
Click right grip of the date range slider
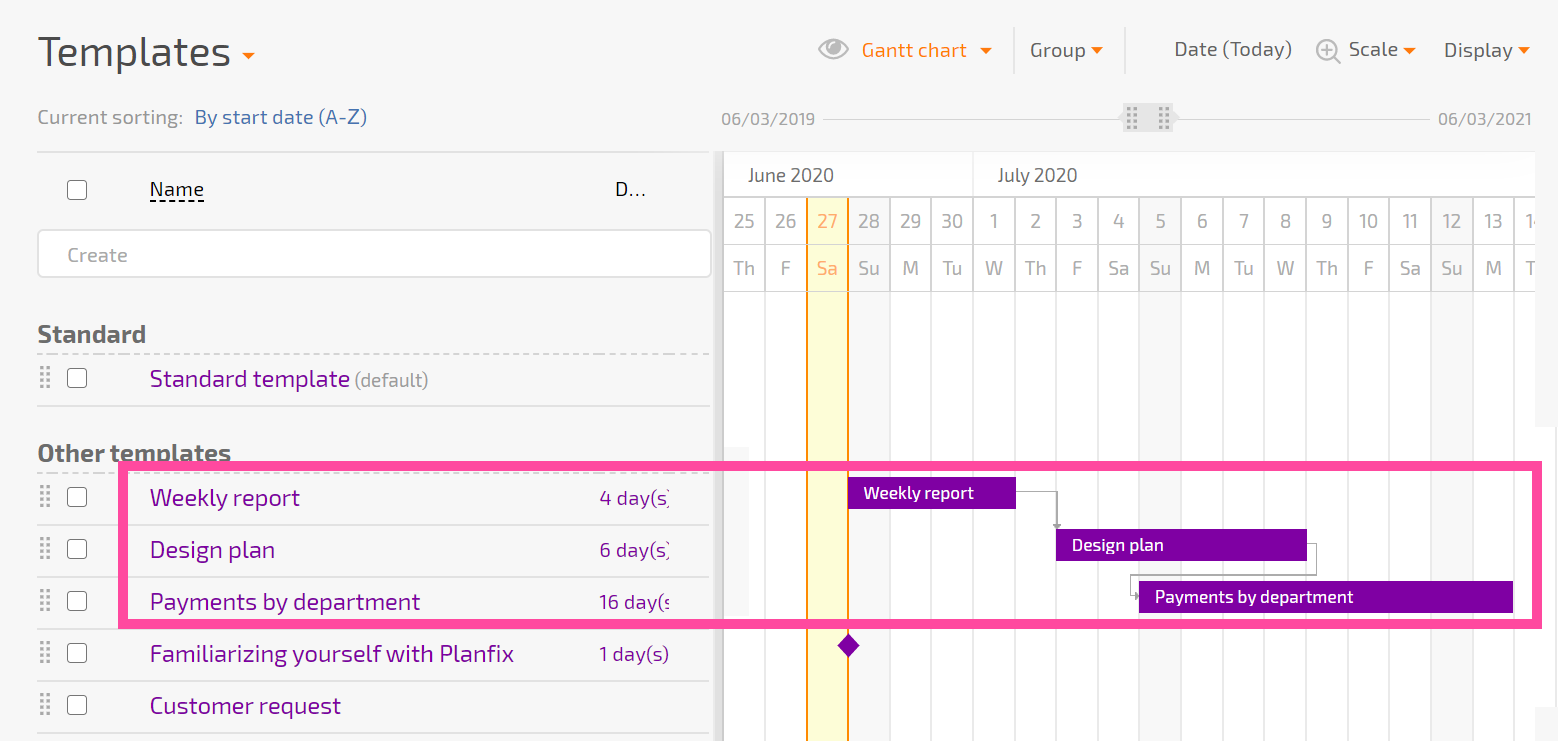pos(1164,119)
